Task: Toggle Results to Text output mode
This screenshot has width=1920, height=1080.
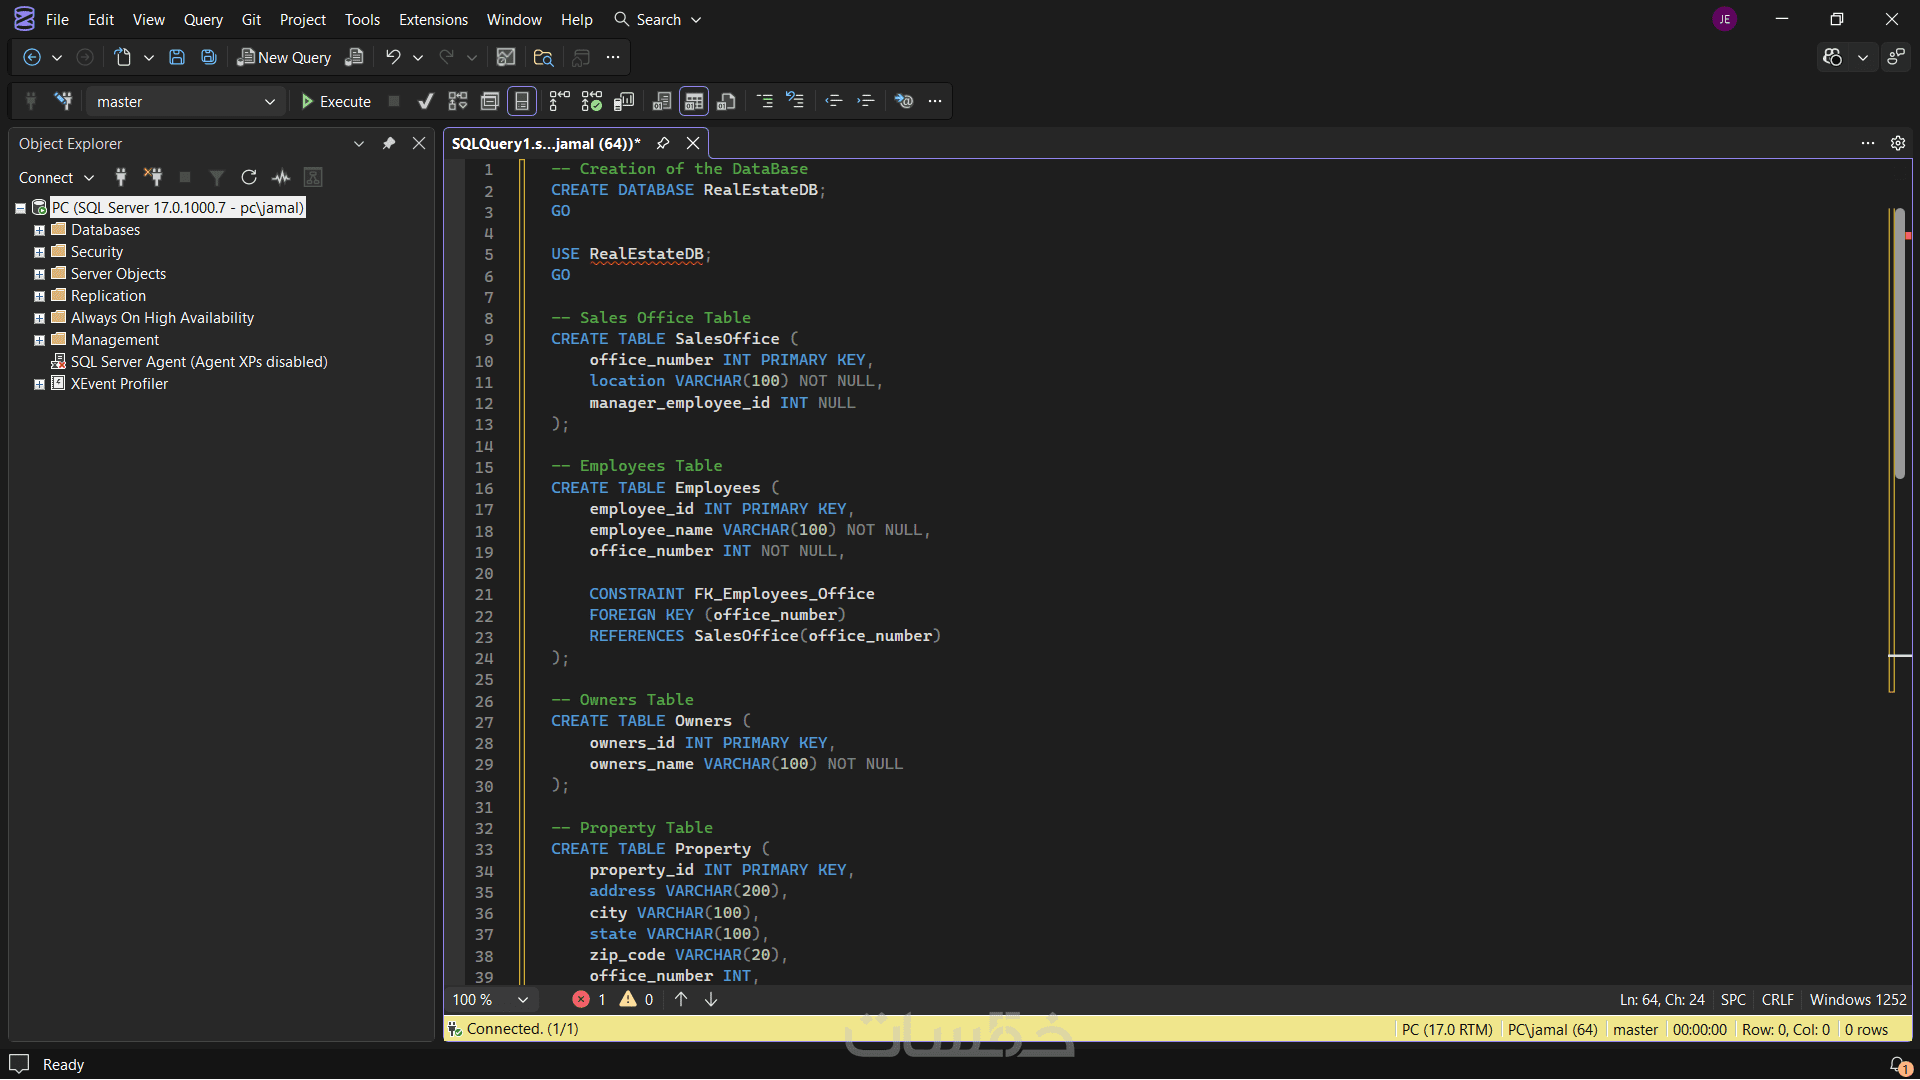Action: (662, 101)
